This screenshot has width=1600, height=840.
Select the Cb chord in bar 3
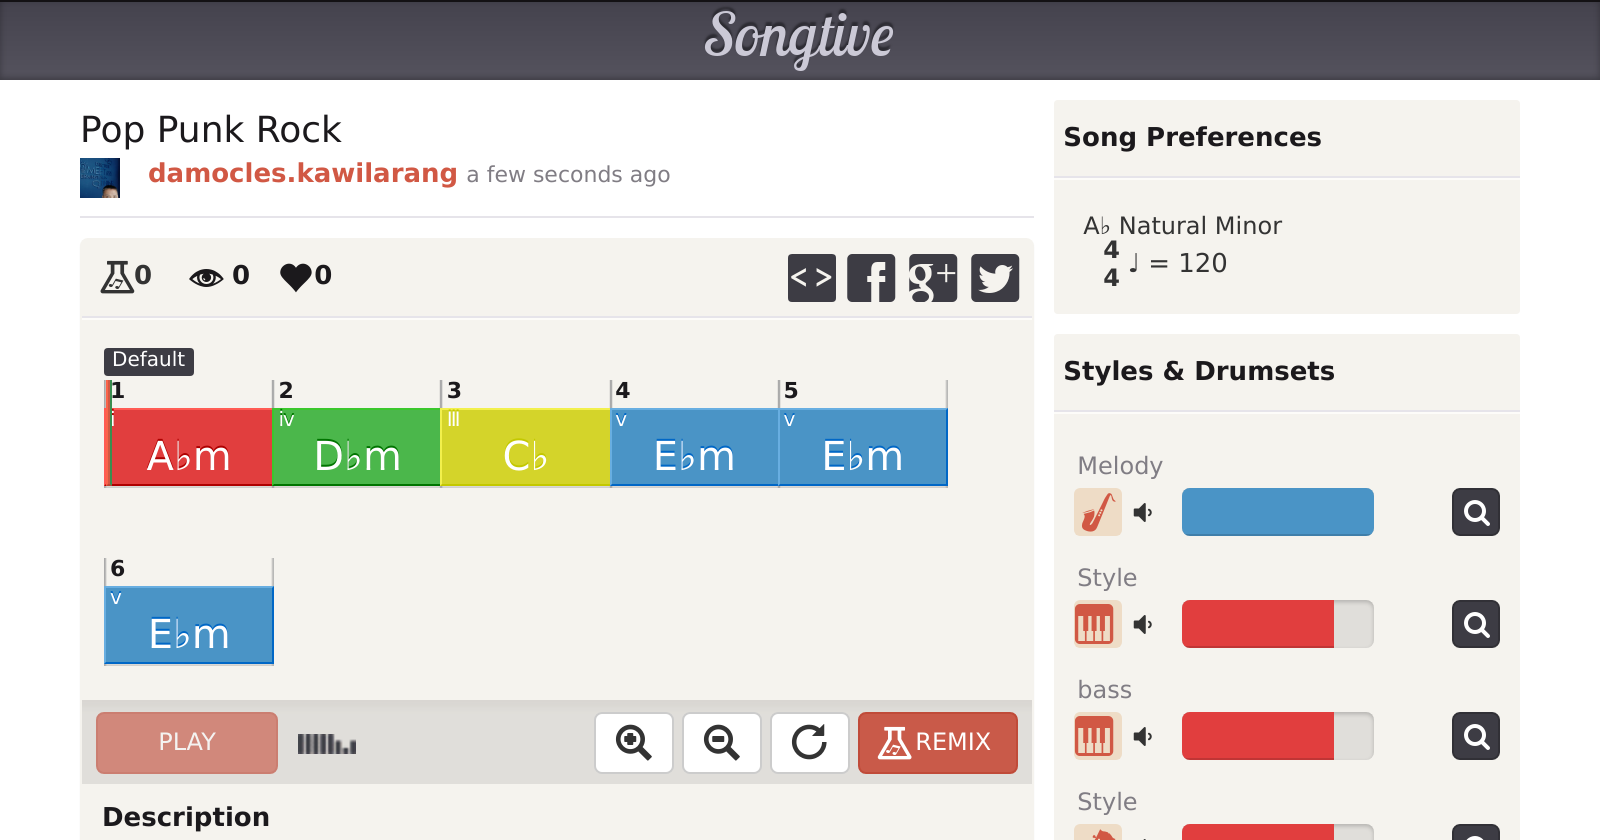pos(525,447)
